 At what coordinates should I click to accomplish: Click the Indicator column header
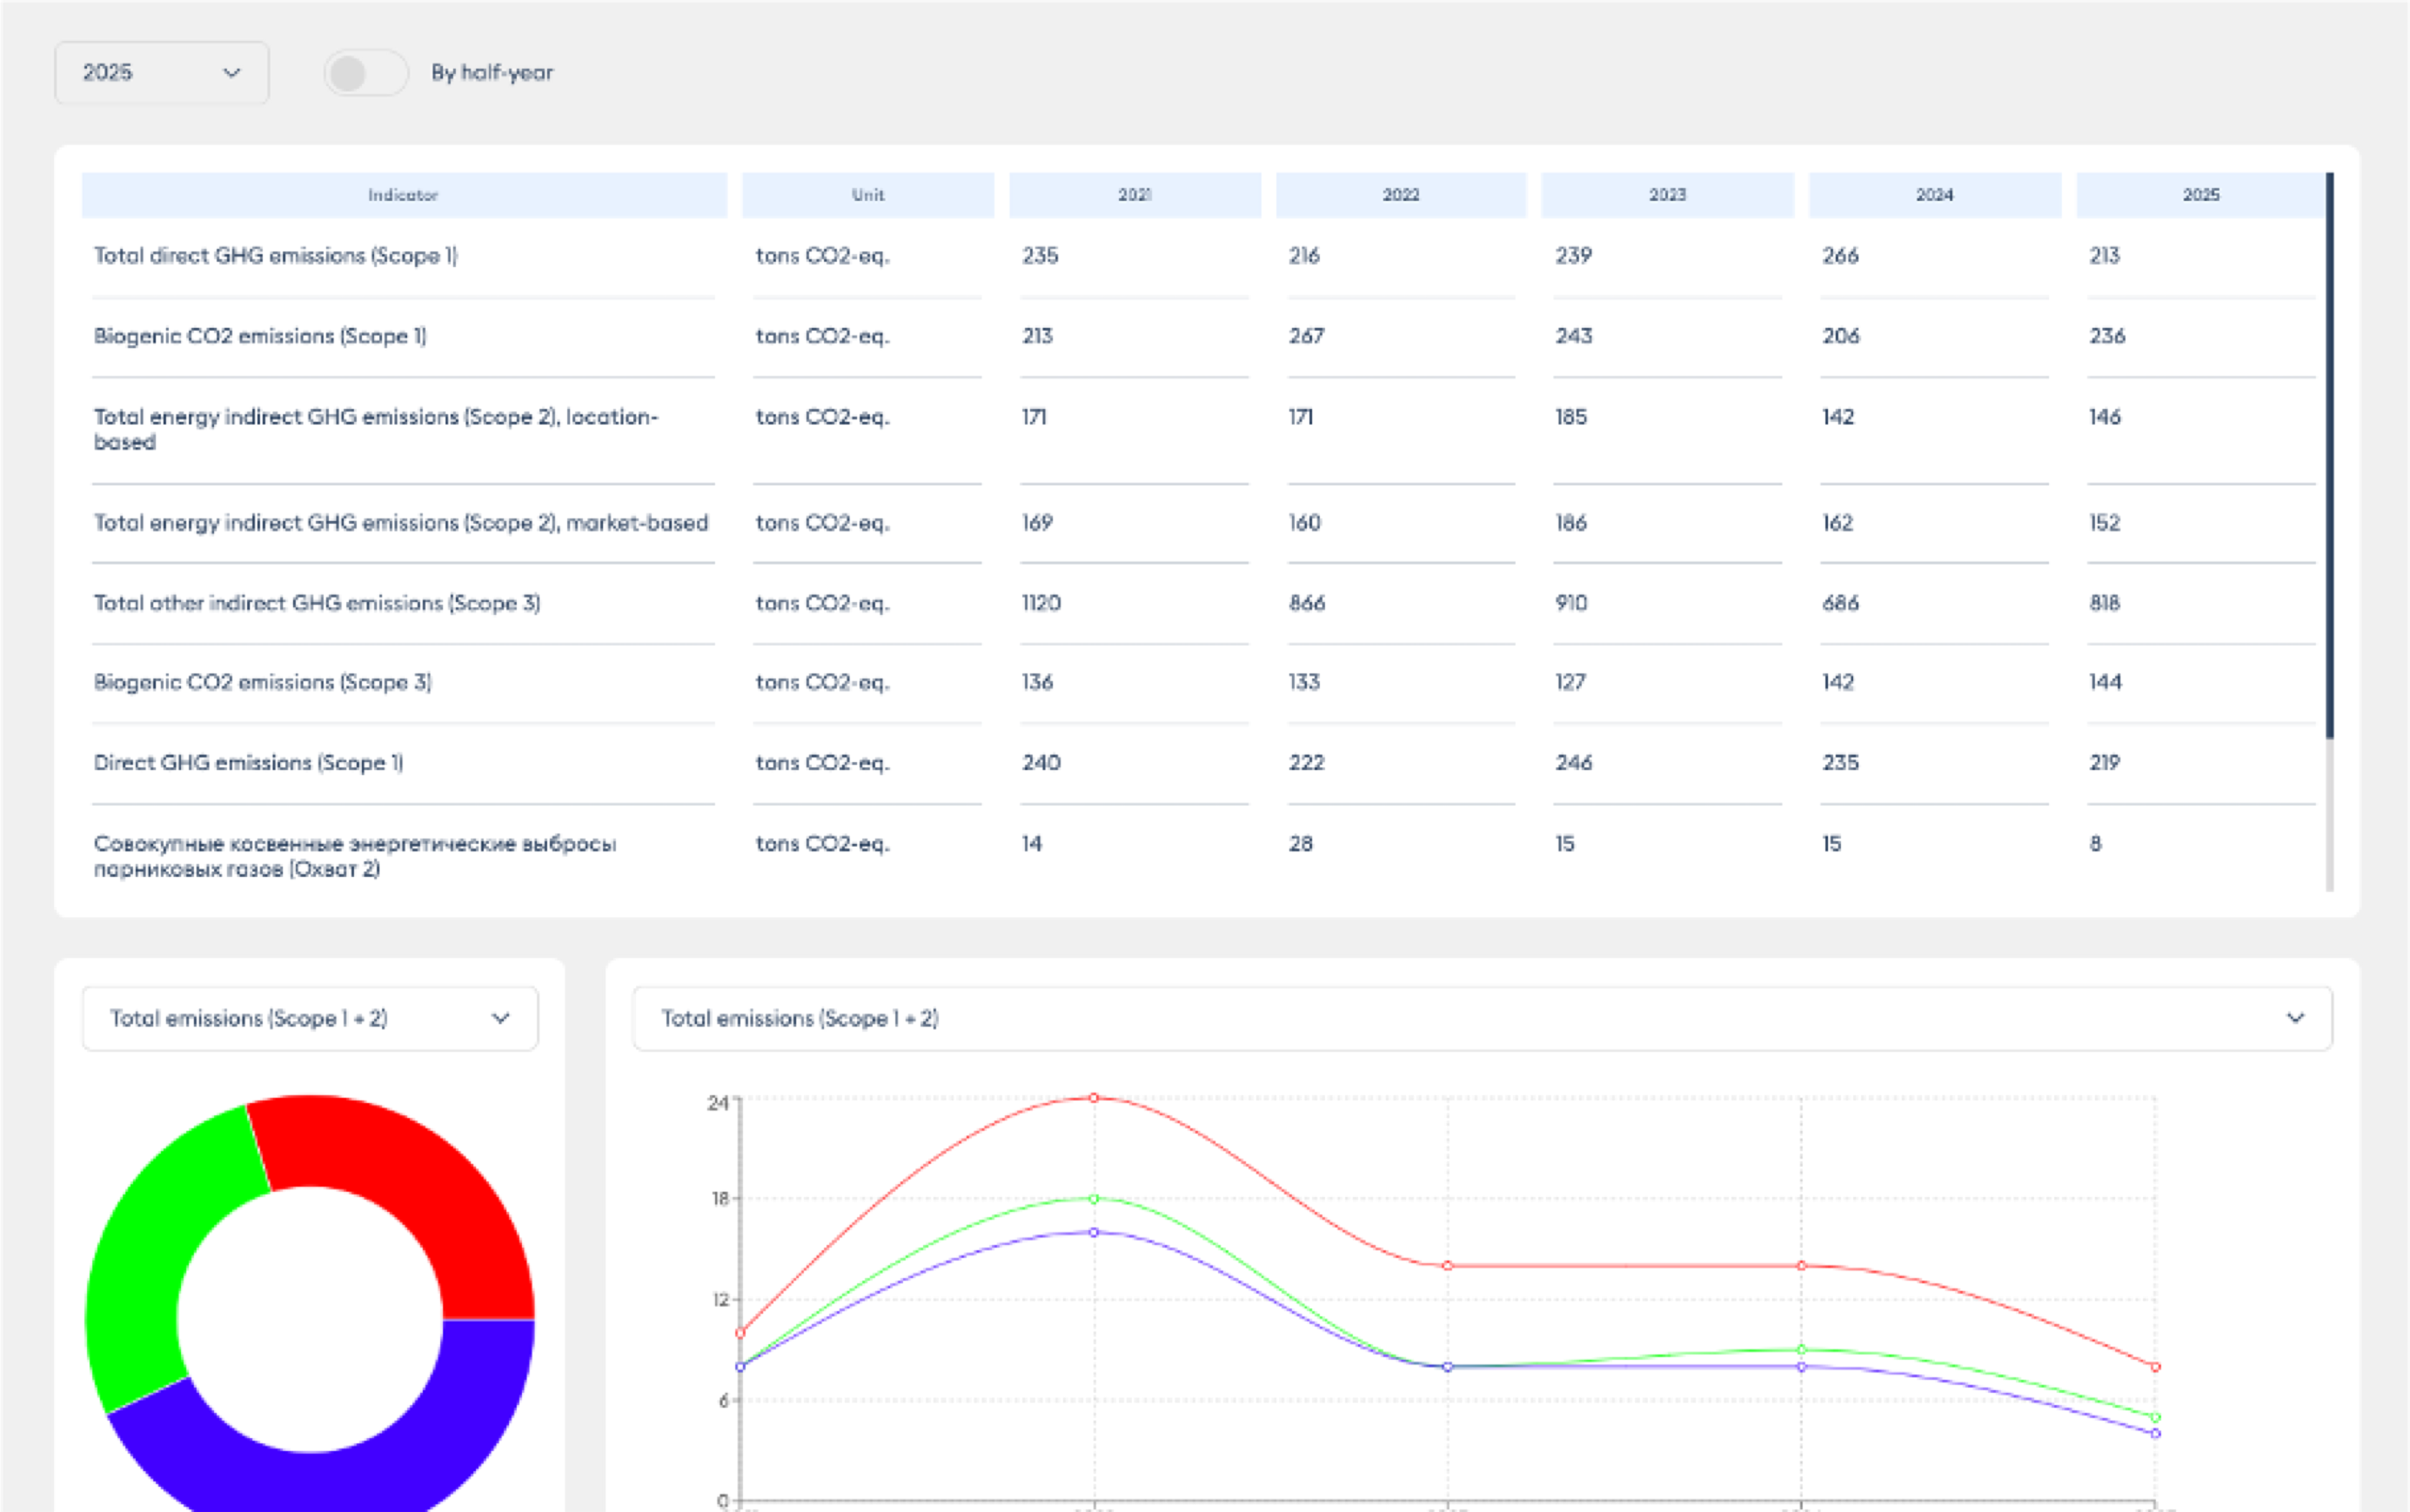coord(403,195)
